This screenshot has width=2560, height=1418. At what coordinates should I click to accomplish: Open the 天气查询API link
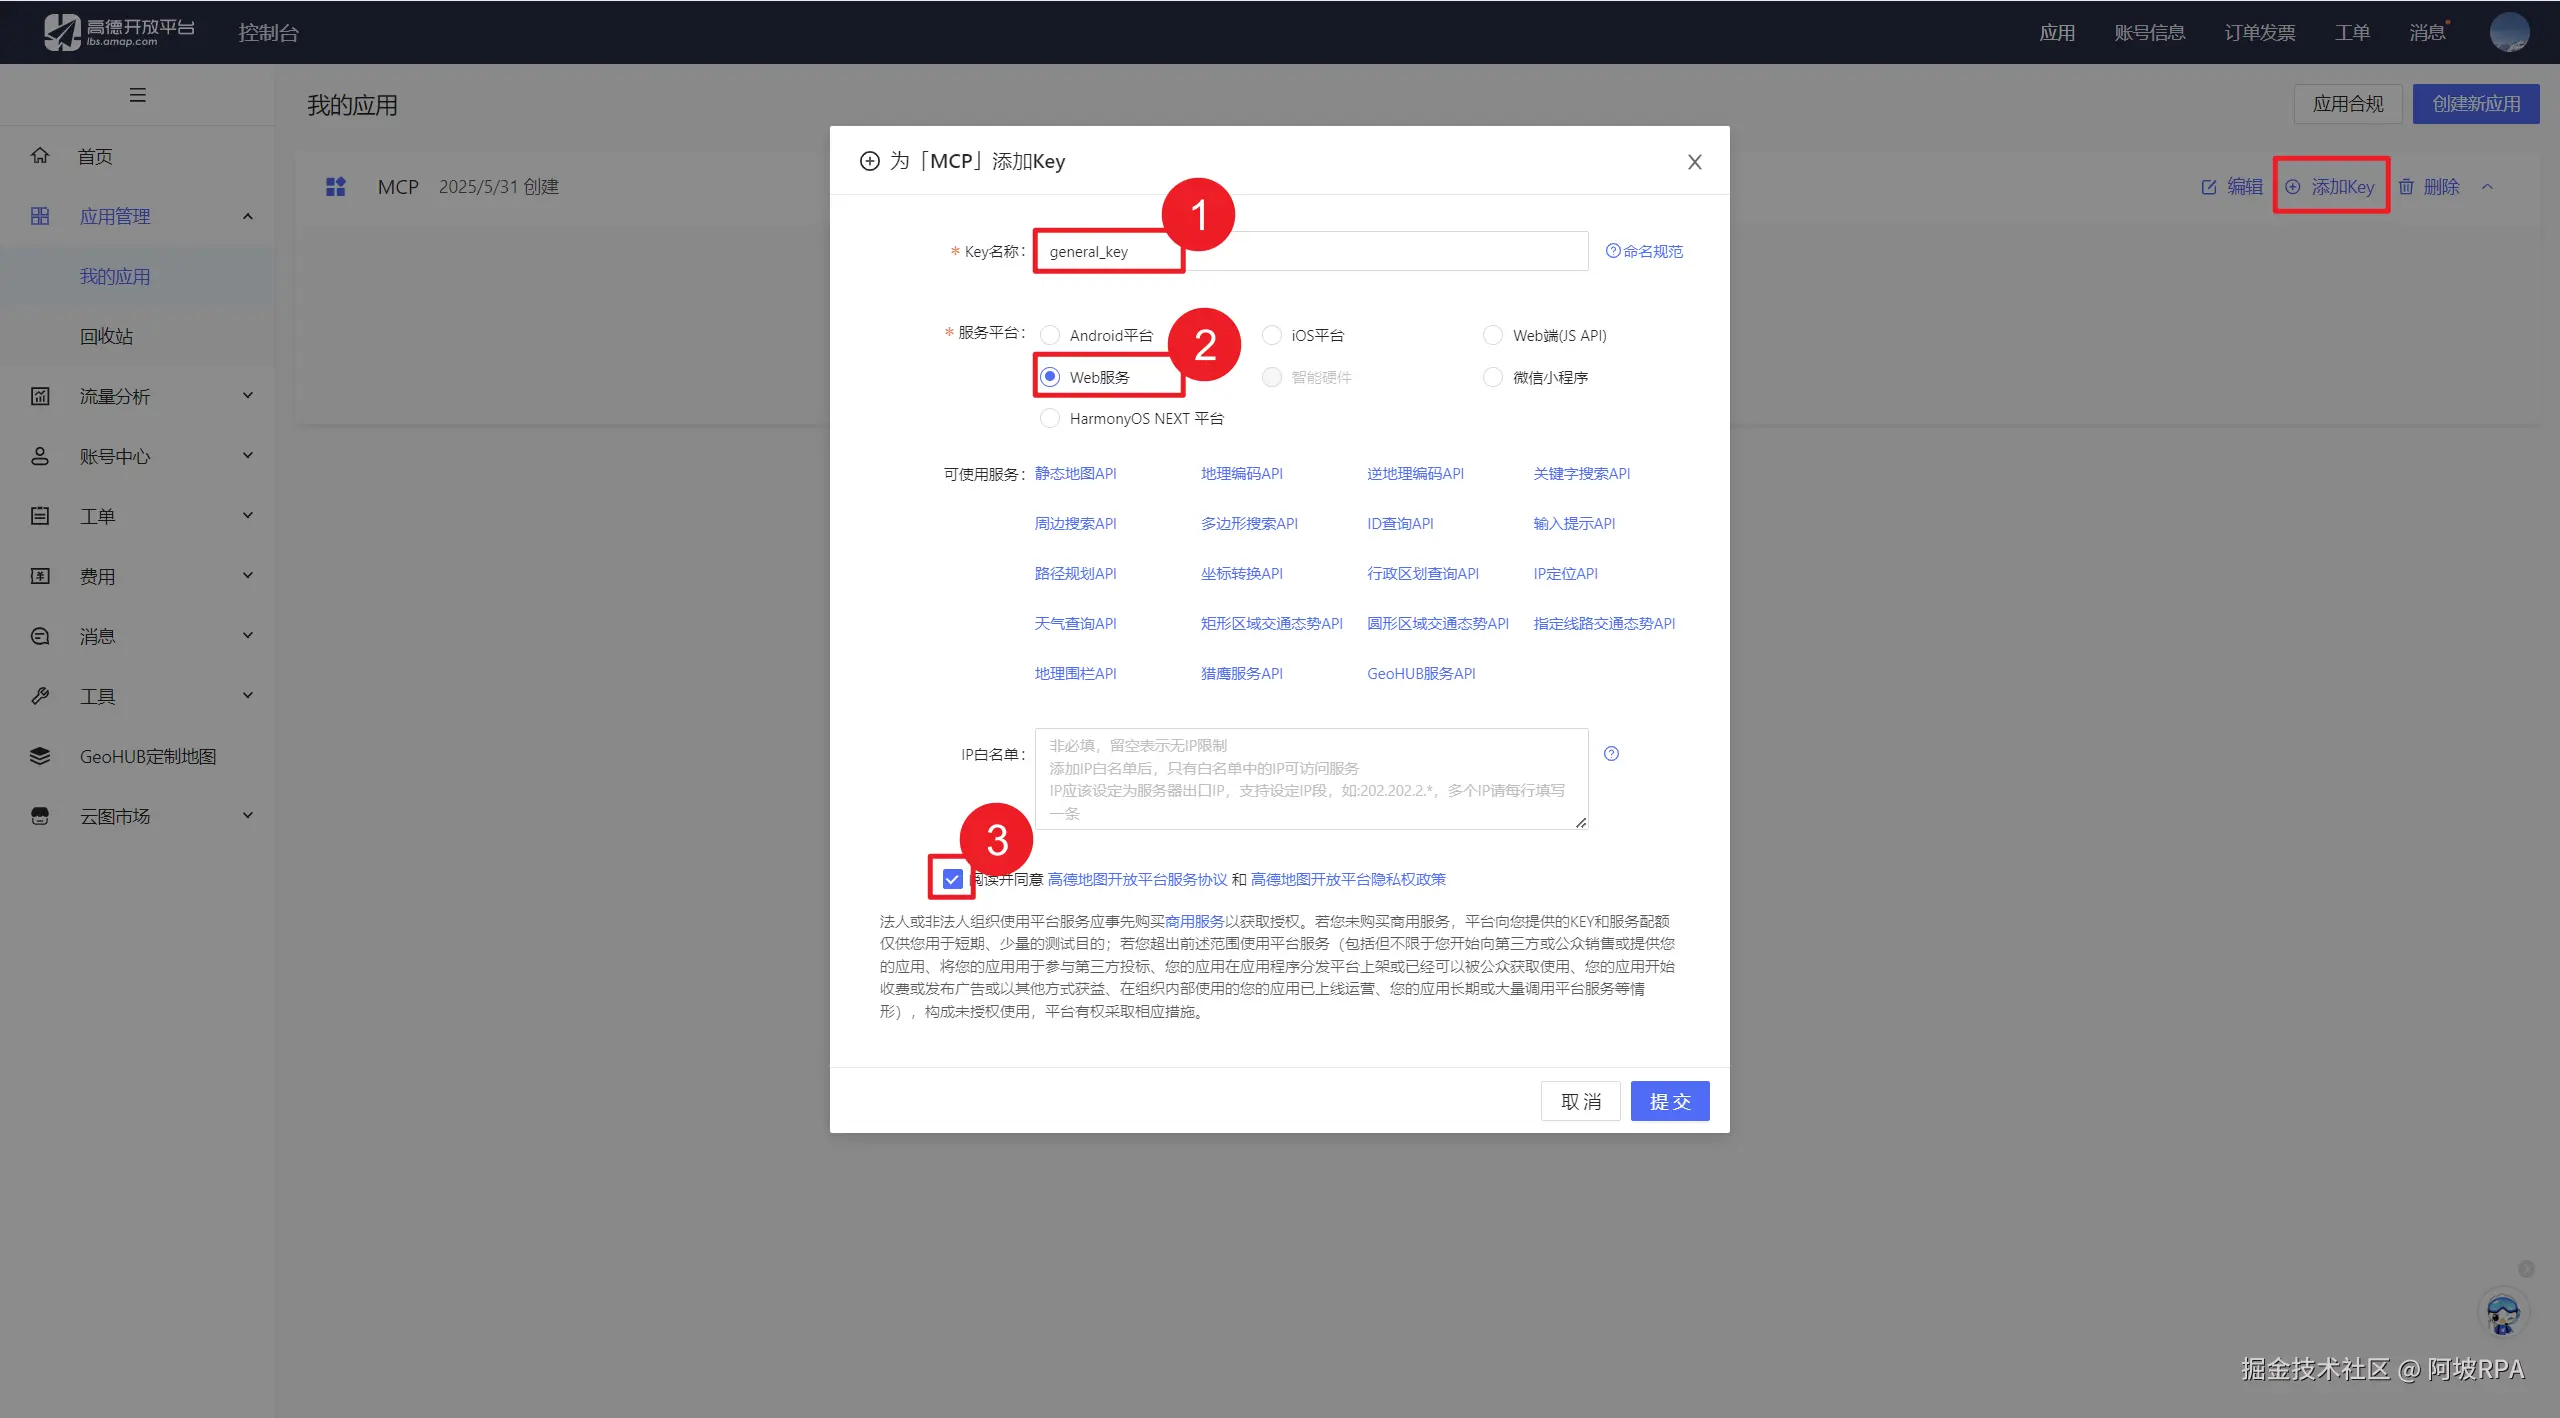(x=1075, y=623)
